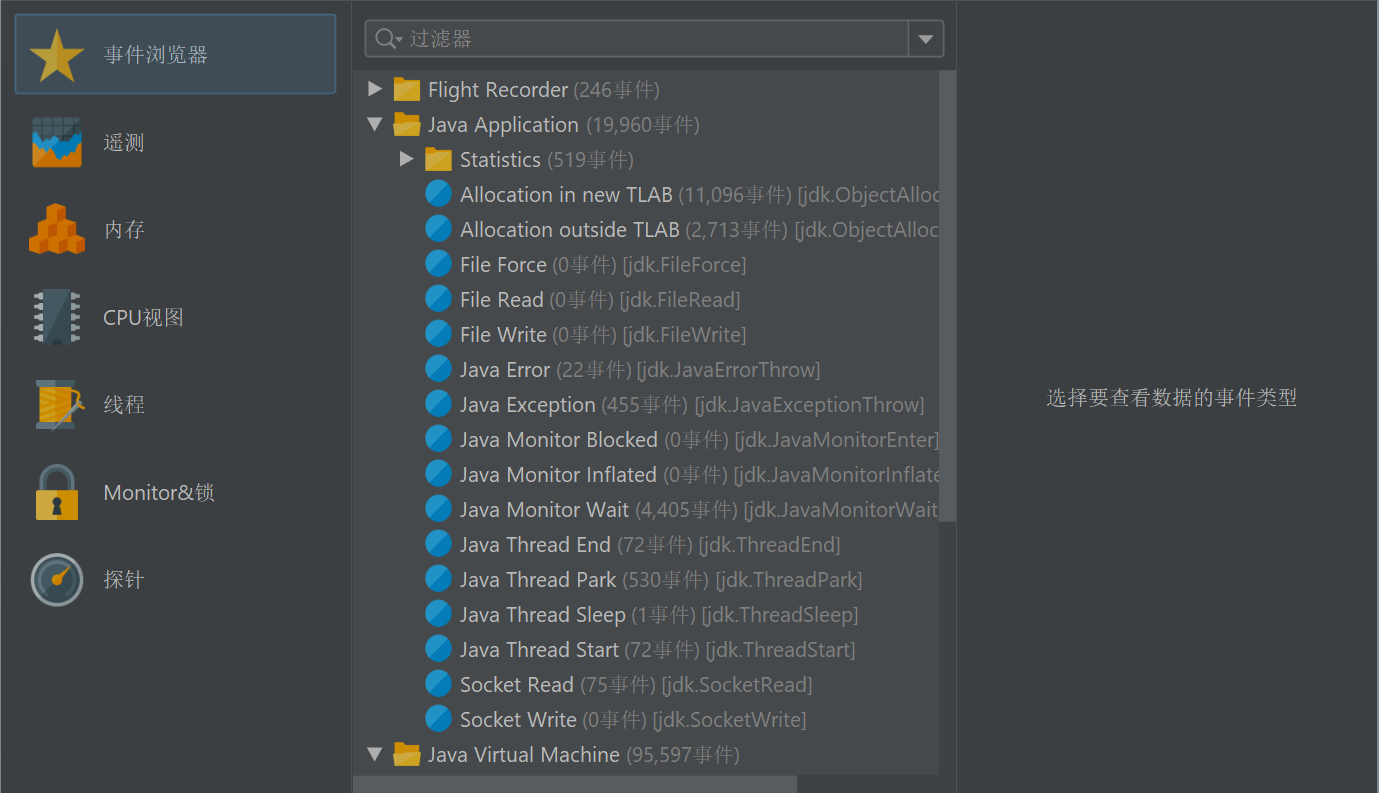Select Java Thread Park event type
This screenshot has height=793, width=1379.
coord(646,579)
